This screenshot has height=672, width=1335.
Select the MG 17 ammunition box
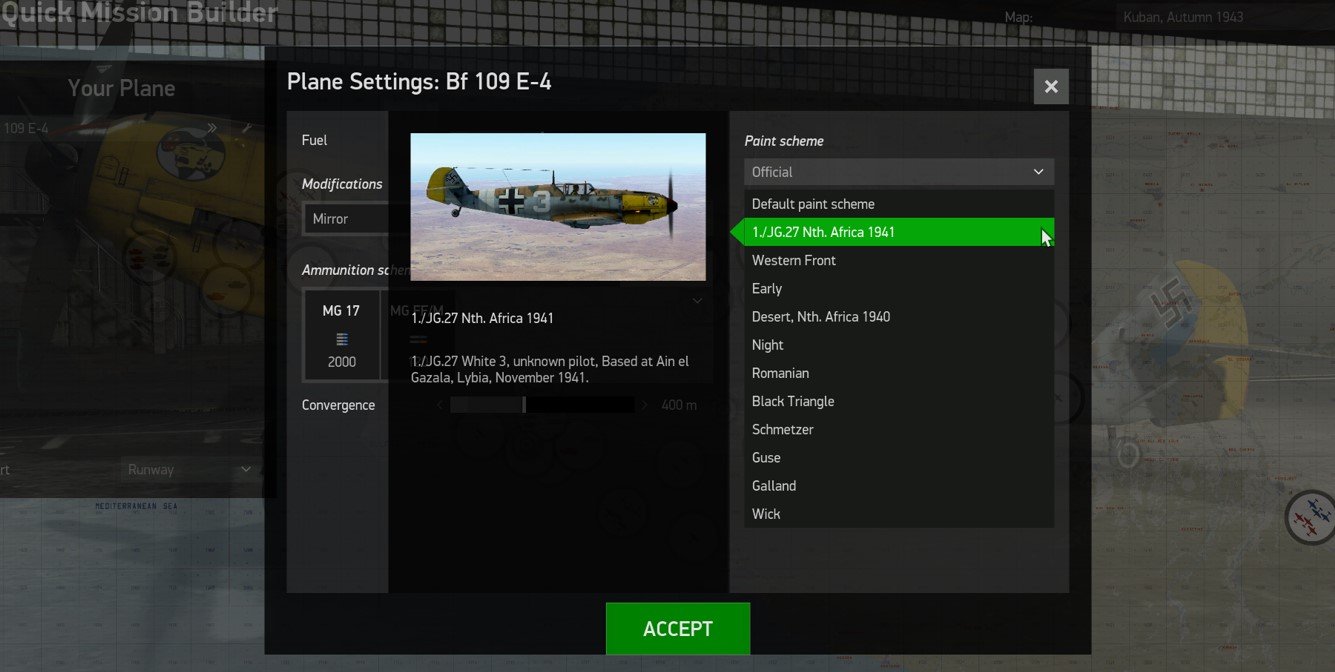pyautogui.click(x=342, y=336)
